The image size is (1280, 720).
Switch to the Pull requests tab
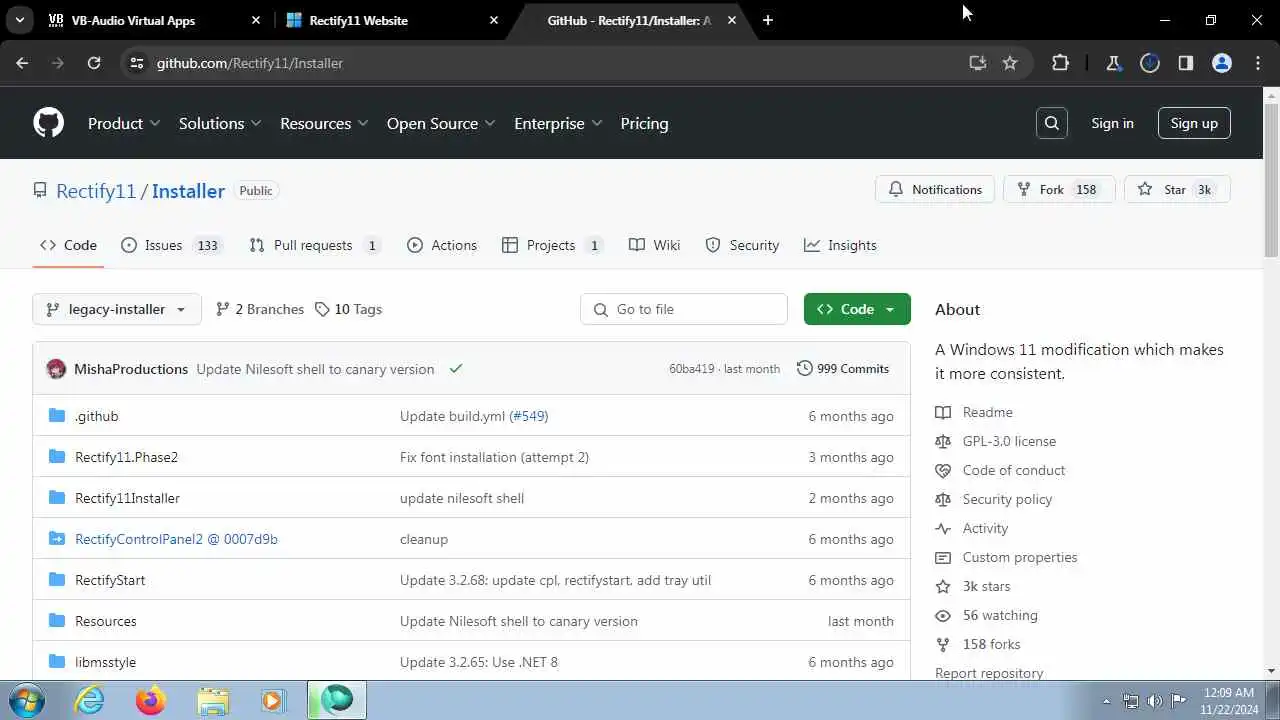(315, 245)
